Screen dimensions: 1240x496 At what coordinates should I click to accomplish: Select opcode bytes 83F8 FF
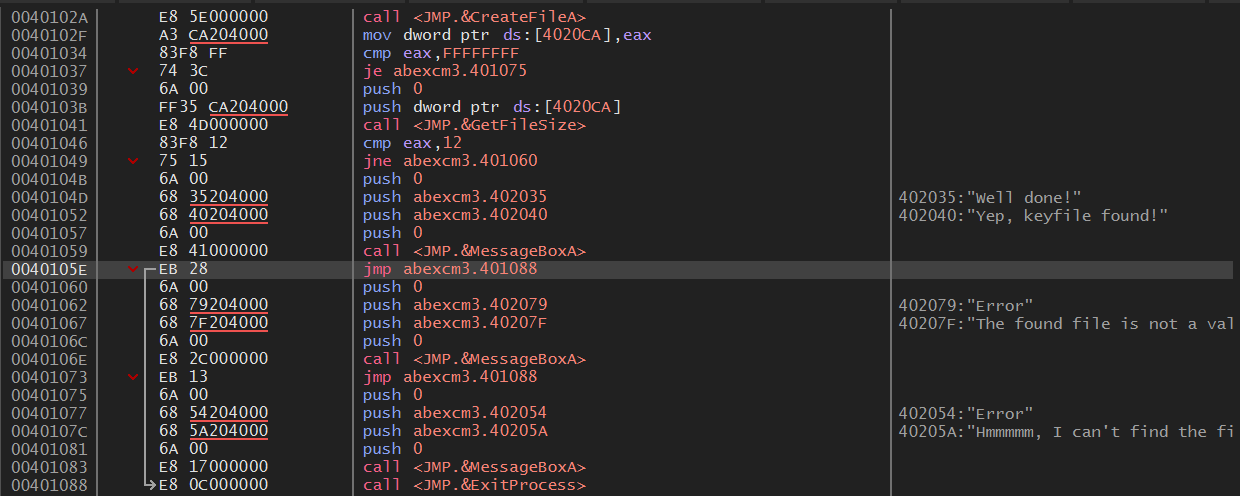tap(192, 53)
